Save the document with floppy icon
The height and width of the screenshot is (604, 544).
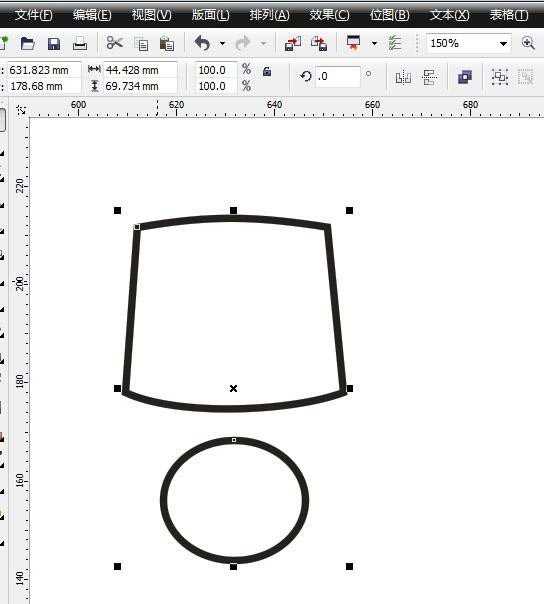coord(54,44)
